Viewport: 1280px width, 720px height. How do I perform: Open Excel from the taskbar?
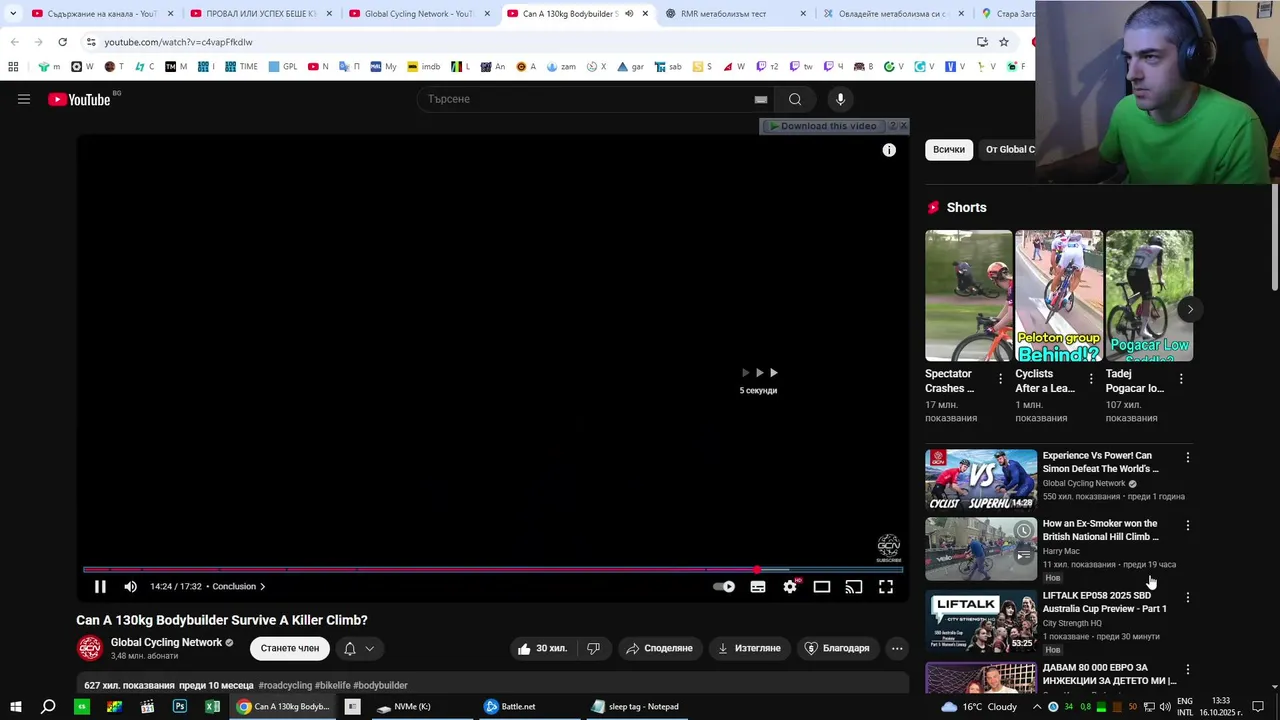[212, 707]
